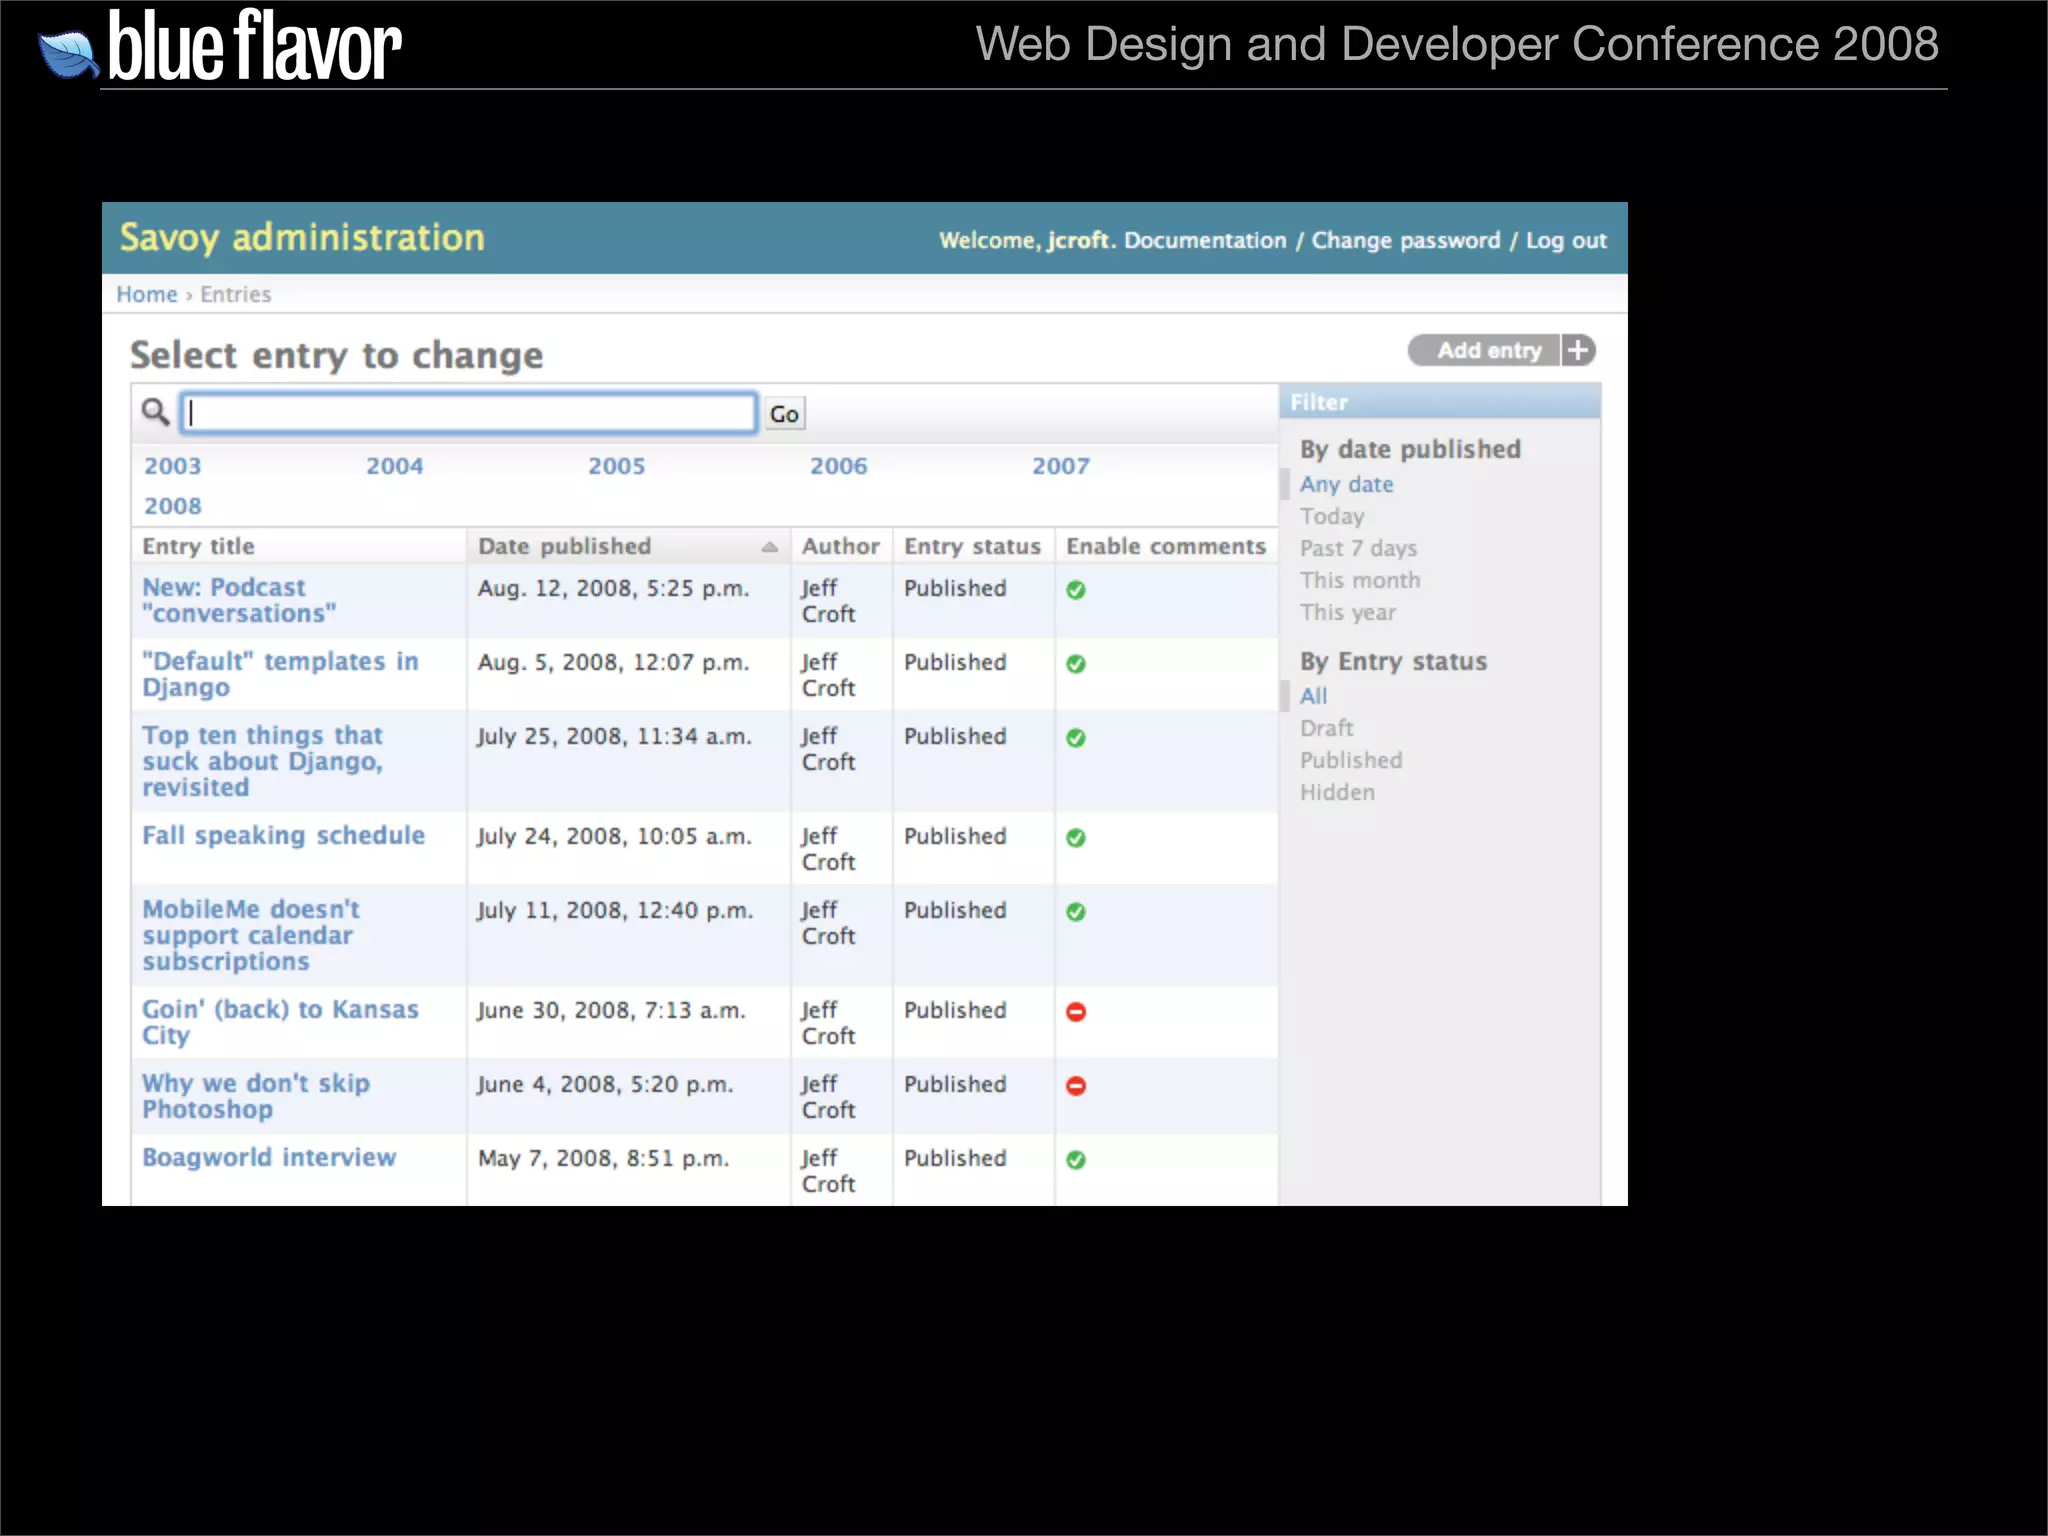Click green check icon for New: Podcast entry
Viewport: 2048px width, 1536px height.
[x=1076, y=590]
